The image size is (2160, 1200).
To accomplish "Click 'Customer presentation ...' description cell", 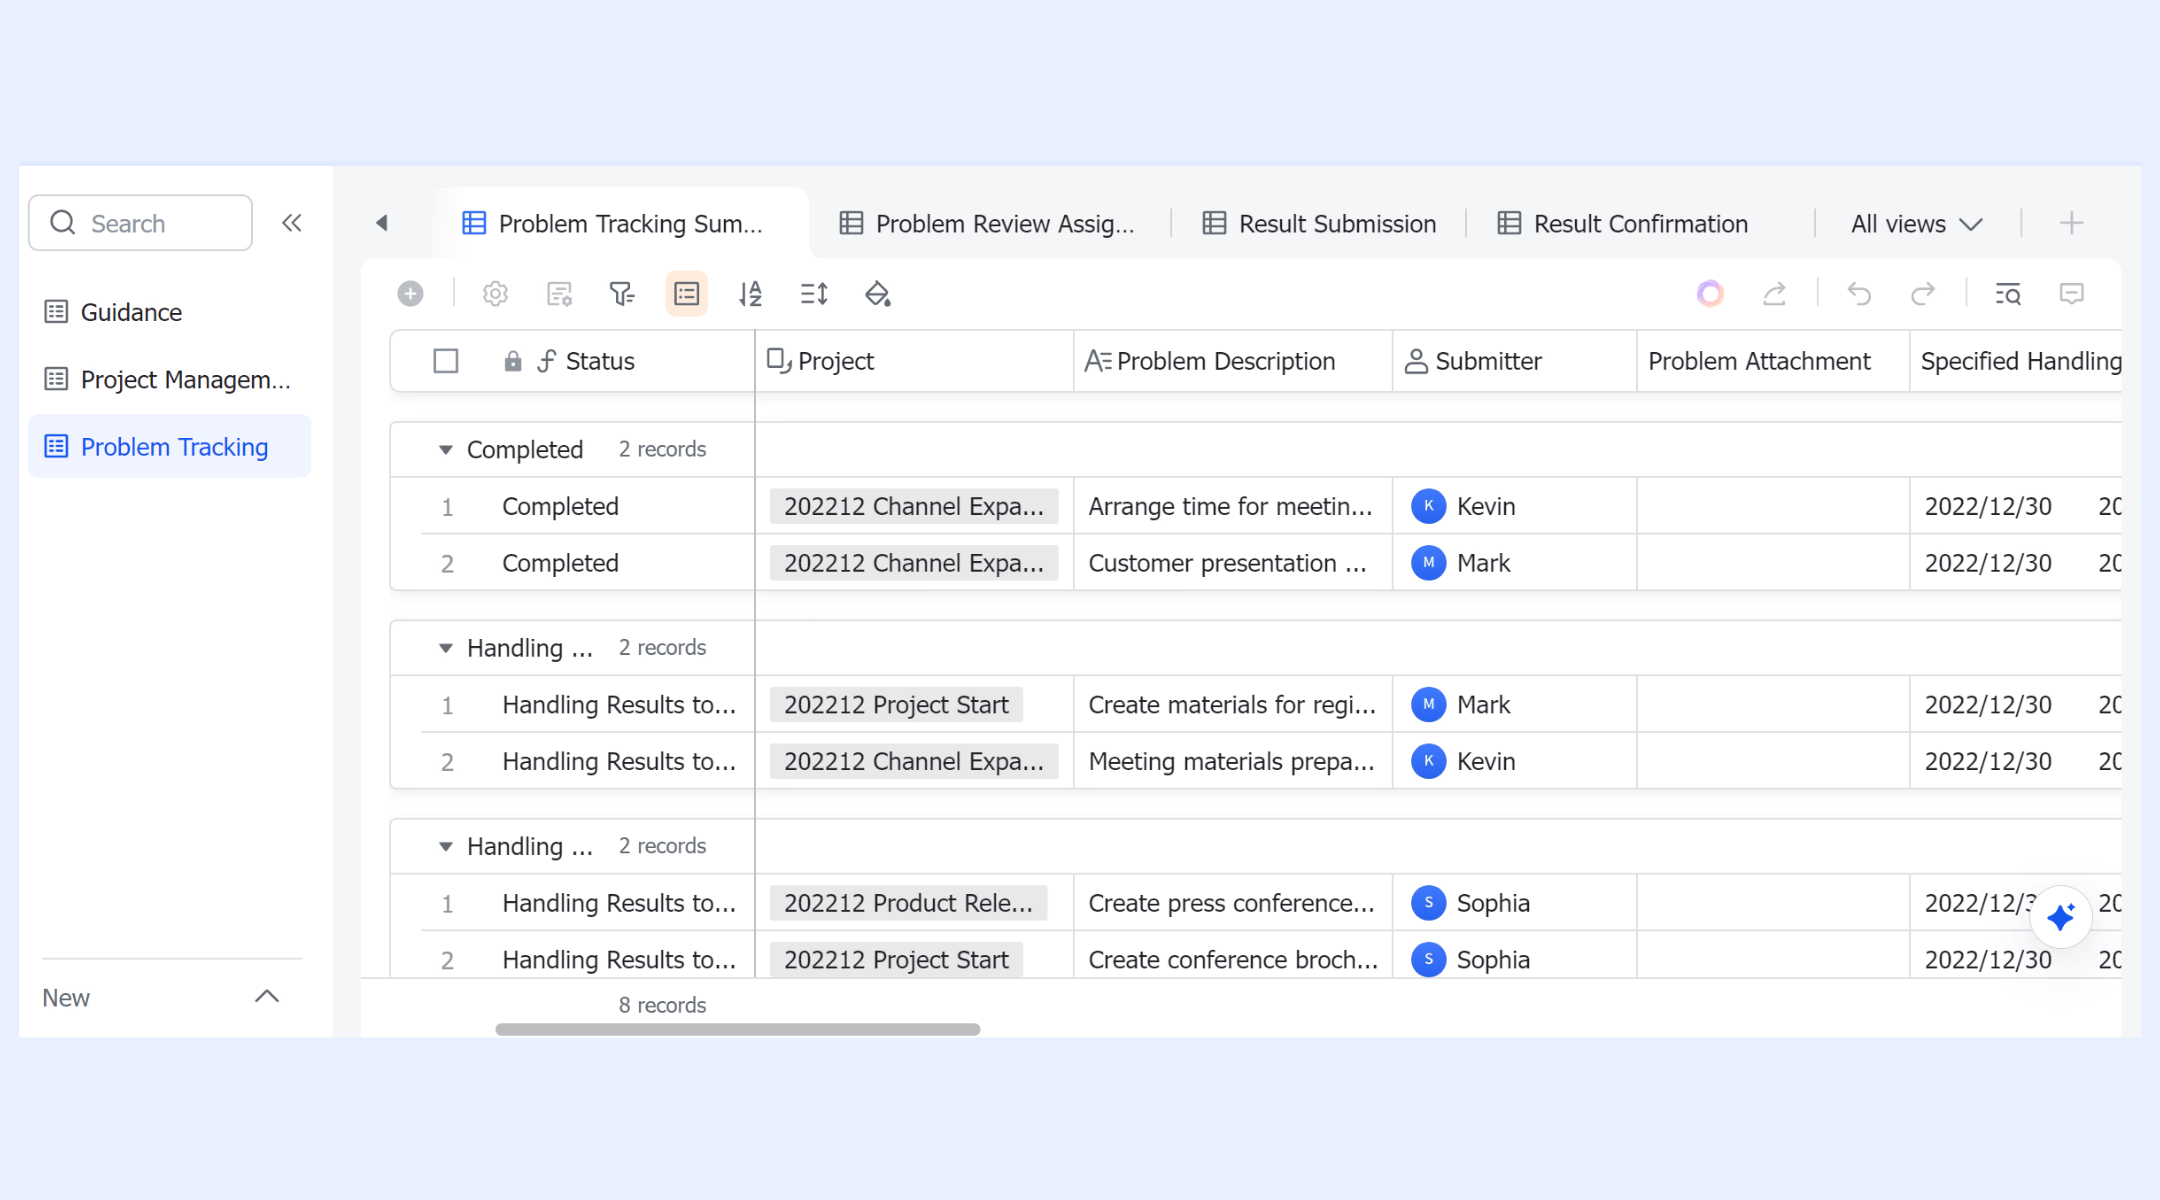I will tap(1233, 563).
